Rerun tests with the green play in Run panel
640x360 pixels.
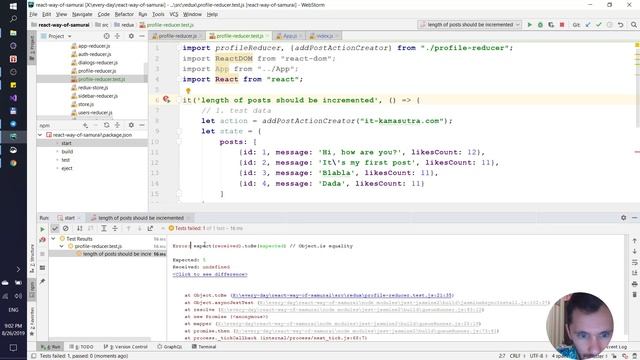point(42,229)
